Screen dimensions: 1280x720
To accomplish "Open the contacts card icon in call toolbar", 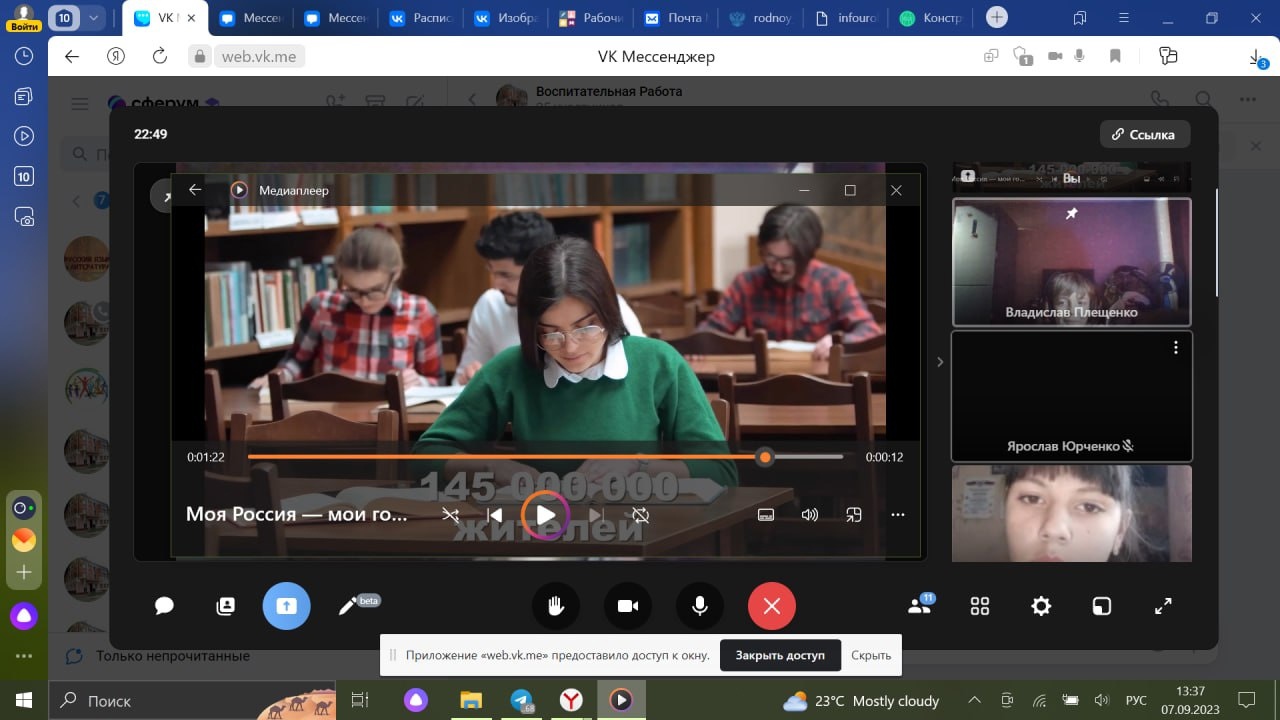I will [x=226, y=606].
